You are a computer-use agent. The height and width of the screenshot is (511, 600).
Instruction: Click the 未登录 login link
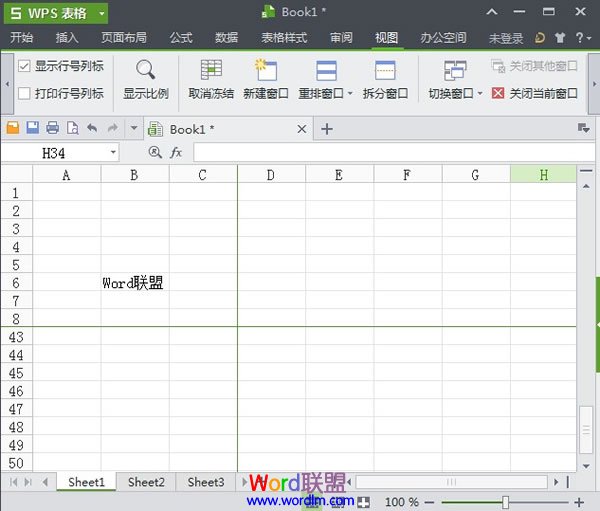[505, 38]
